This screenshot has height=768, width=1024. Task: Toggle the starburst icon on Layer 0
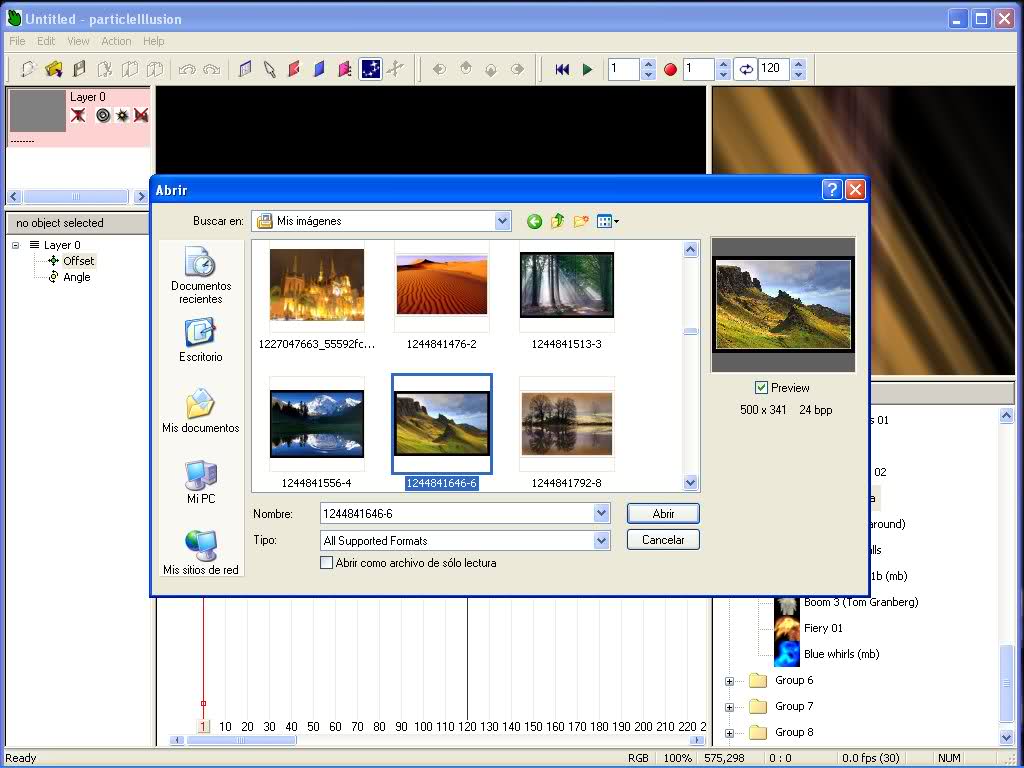pos(122,116)
